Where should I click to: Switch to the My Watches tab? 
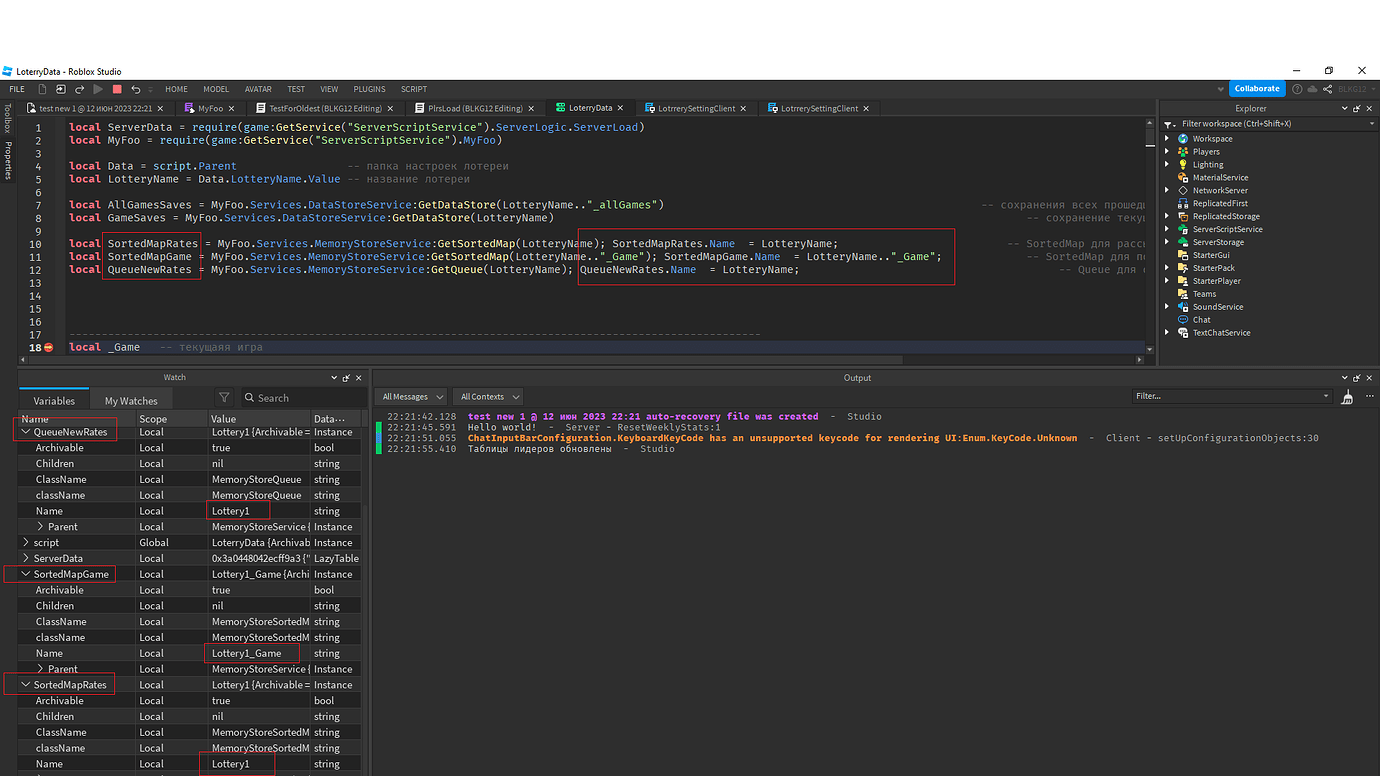coord(131,399)
